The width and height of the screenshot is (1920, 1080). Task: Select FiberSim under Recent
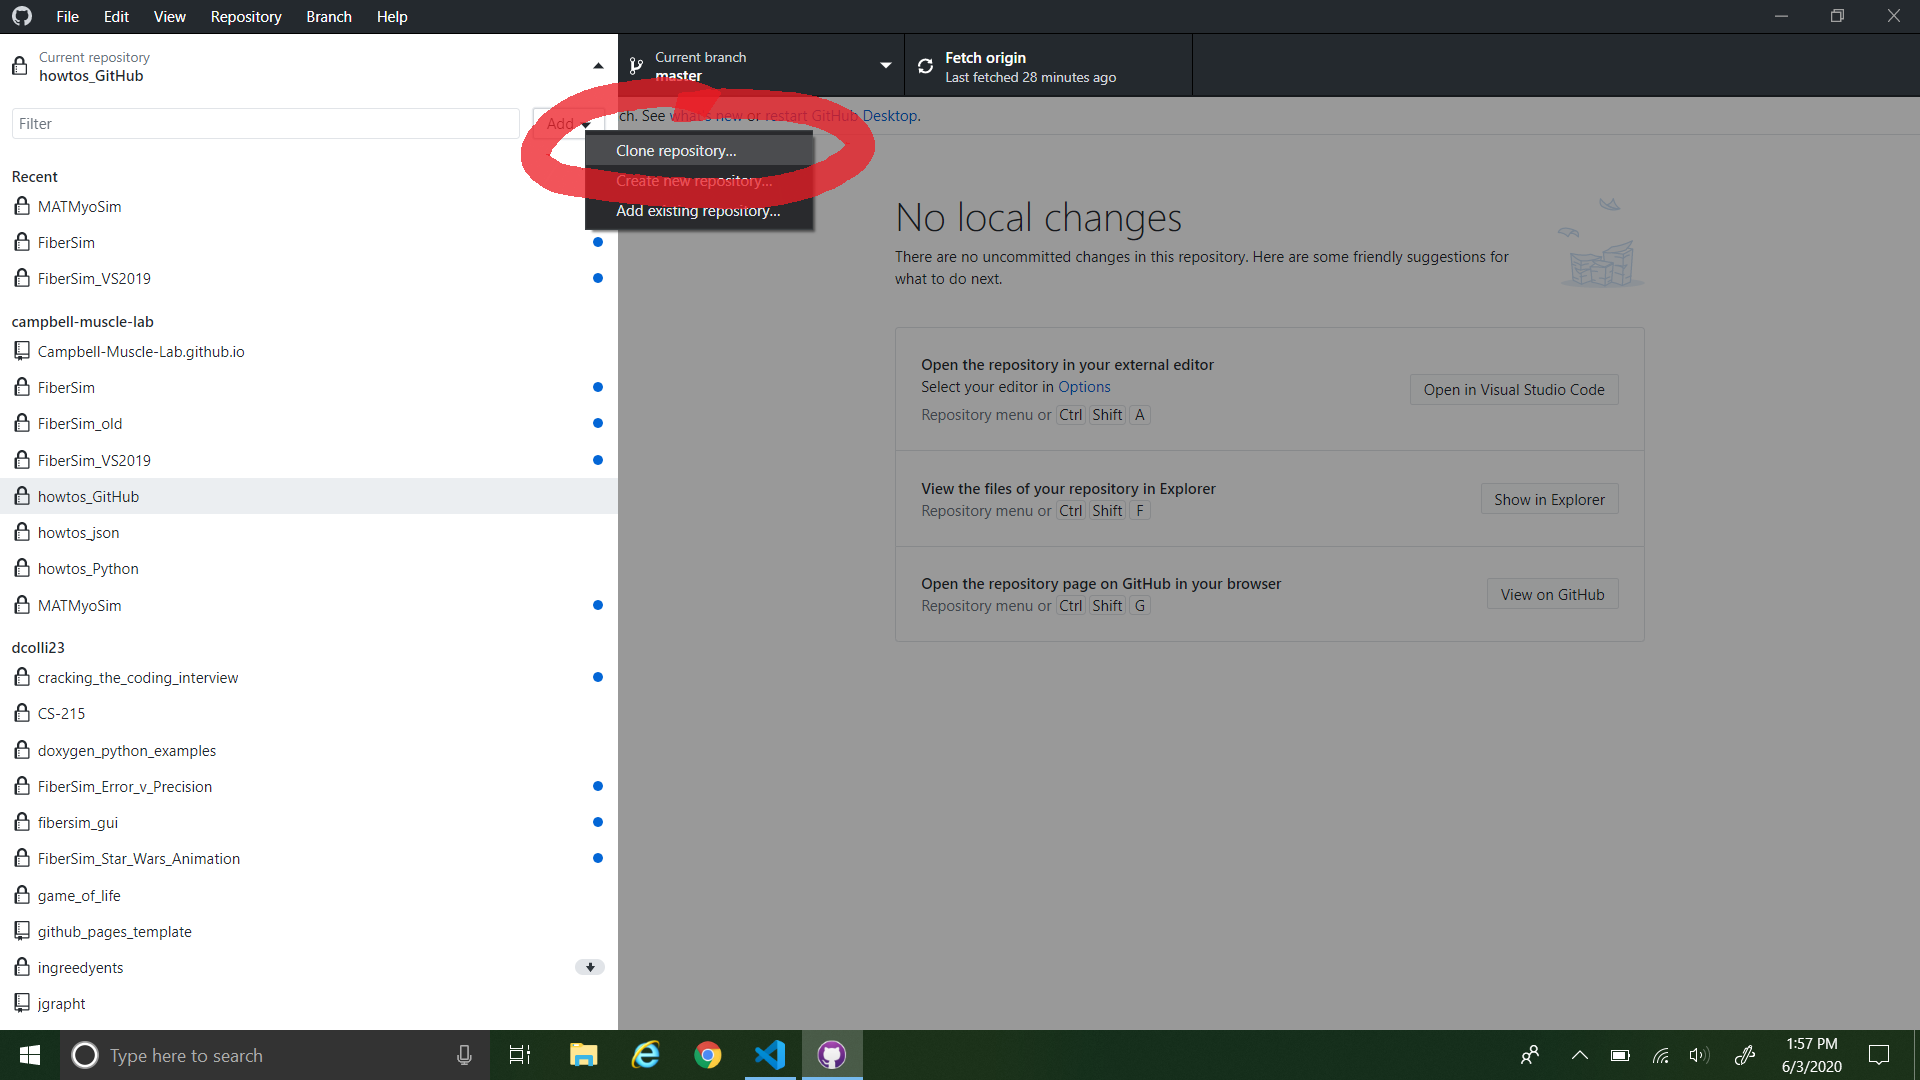click(x=308, y=242)
